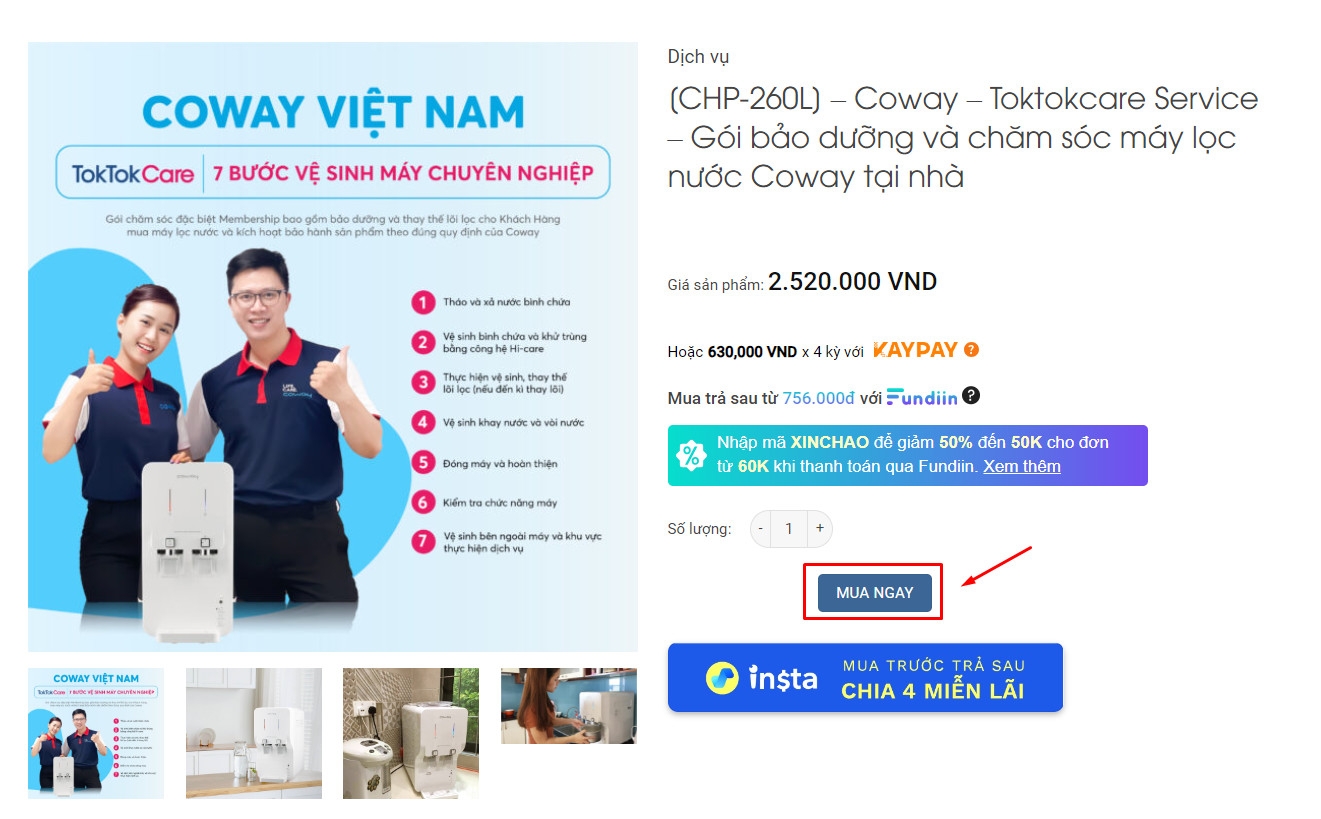Click the Kaypay logo

coord(915,350)
